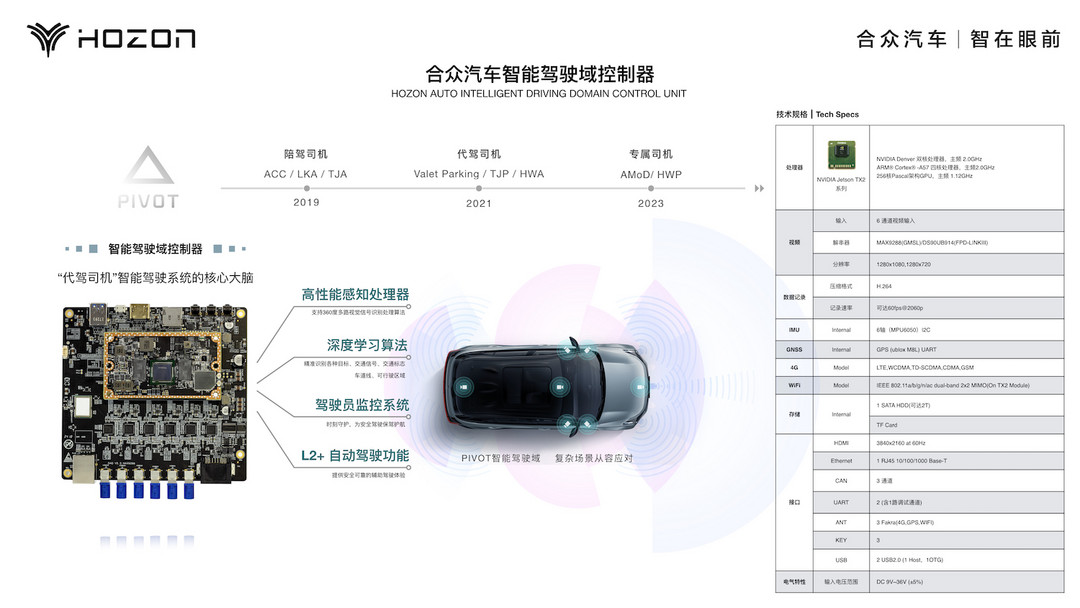Click the 深度学习算法 feature heading

coord(367,345)
